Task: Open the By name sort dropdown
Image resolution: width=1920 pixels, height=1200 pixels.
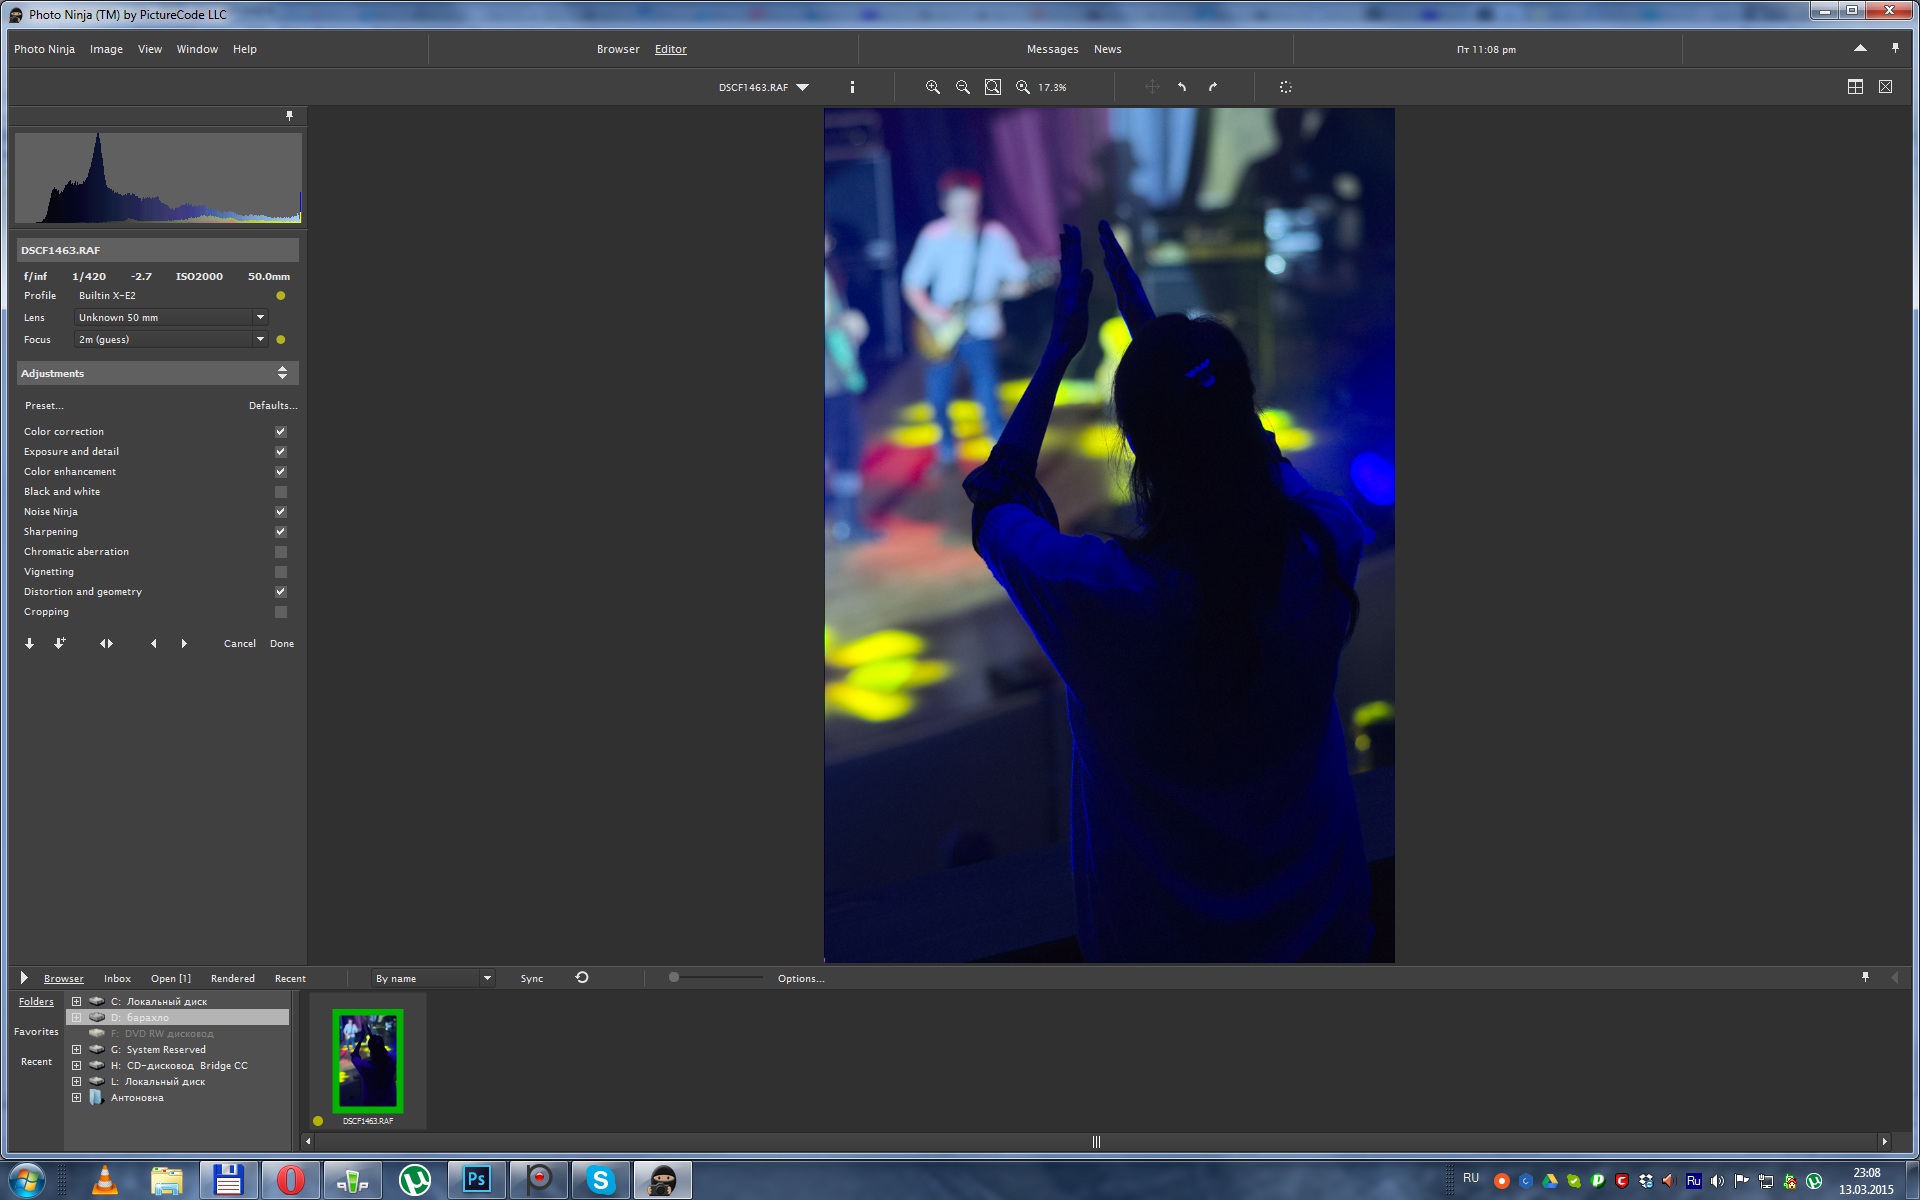Action: pos(432,978)
